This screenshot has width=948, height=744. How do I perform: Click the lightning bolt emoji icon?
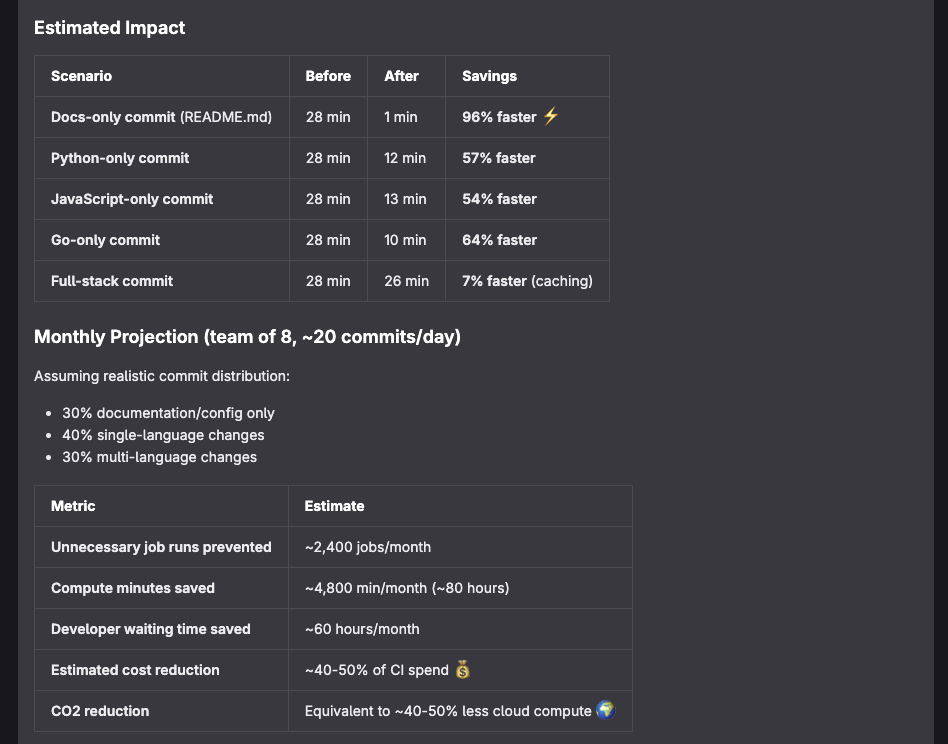[550, 117]
